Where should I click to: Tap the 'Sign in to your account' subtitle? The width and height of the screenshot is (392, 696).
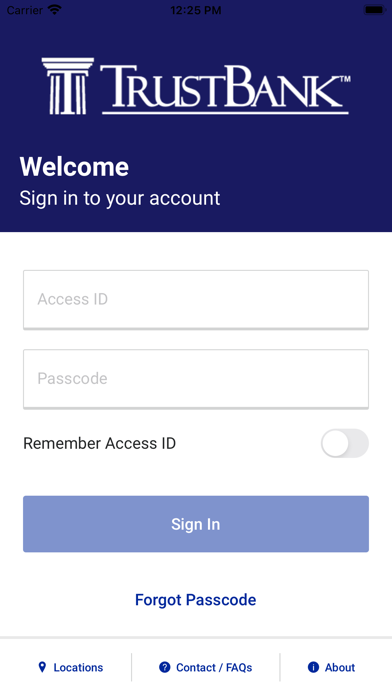tap(120, 198)
